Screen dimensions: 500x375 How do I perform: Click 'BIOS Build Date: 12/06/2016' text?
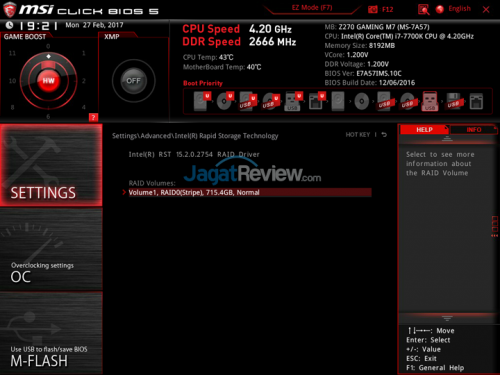(x=370, y=83)
